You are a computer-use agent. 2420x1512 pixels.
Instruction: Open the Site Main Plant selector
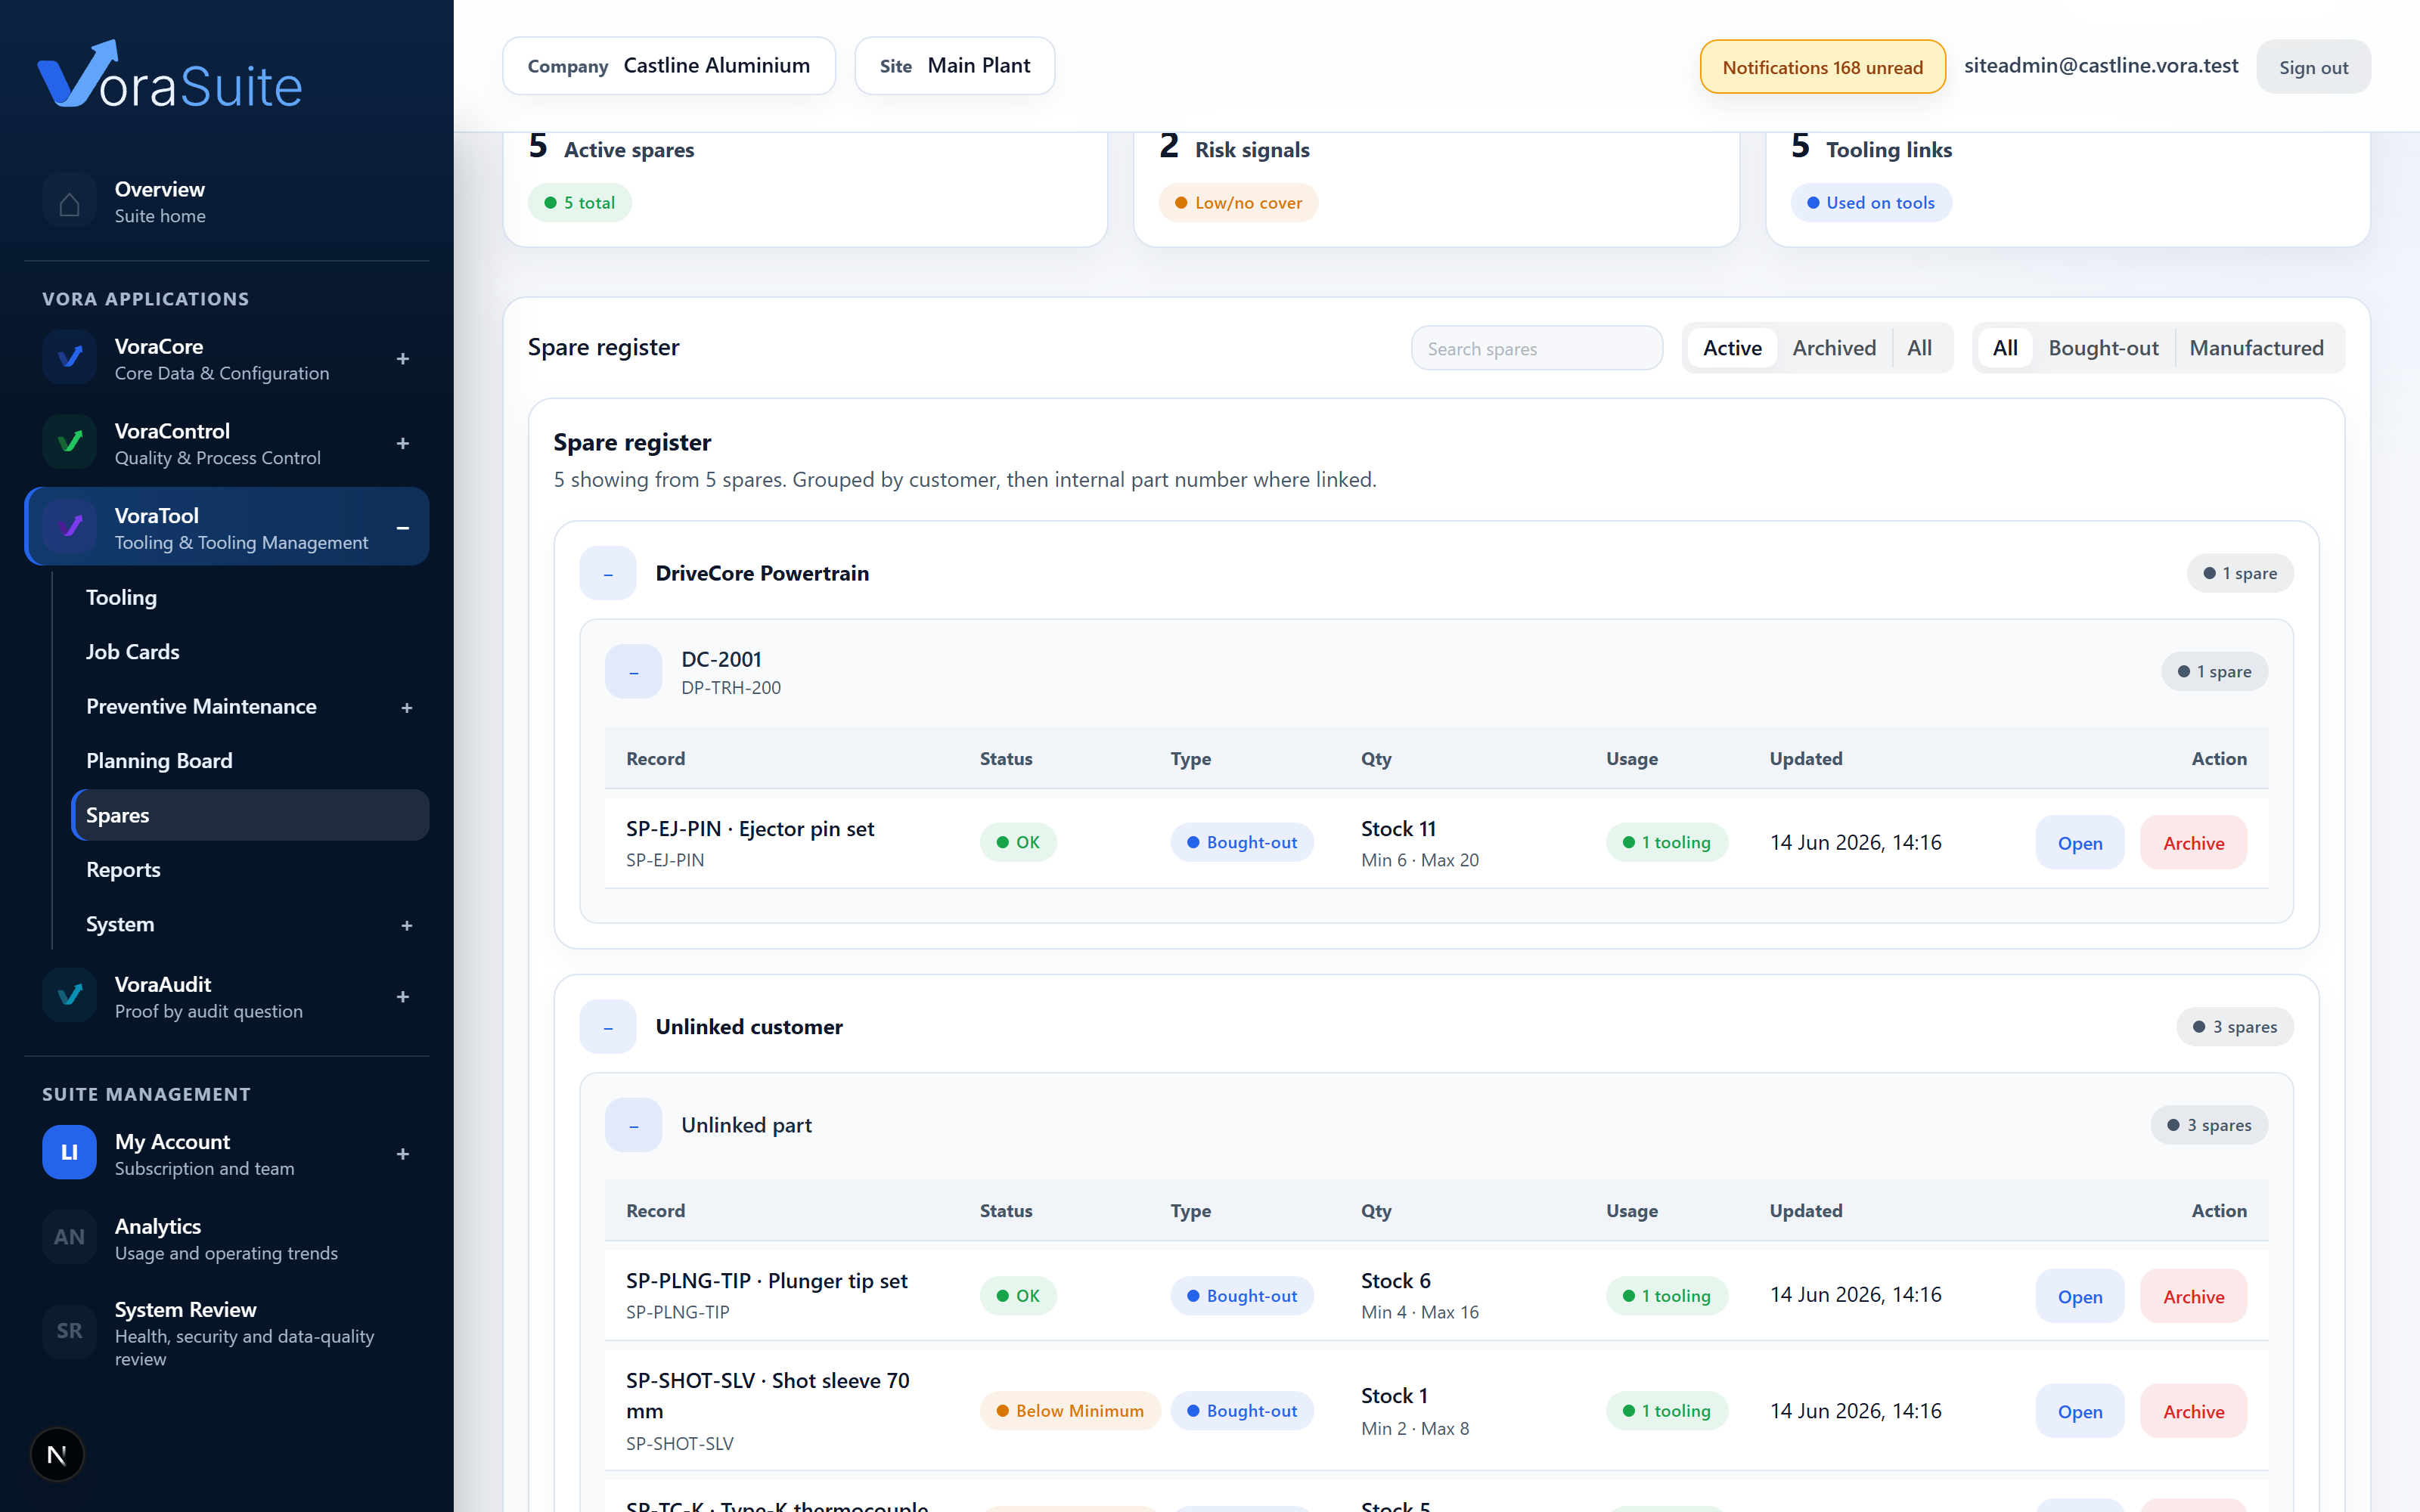click(955, 66)
